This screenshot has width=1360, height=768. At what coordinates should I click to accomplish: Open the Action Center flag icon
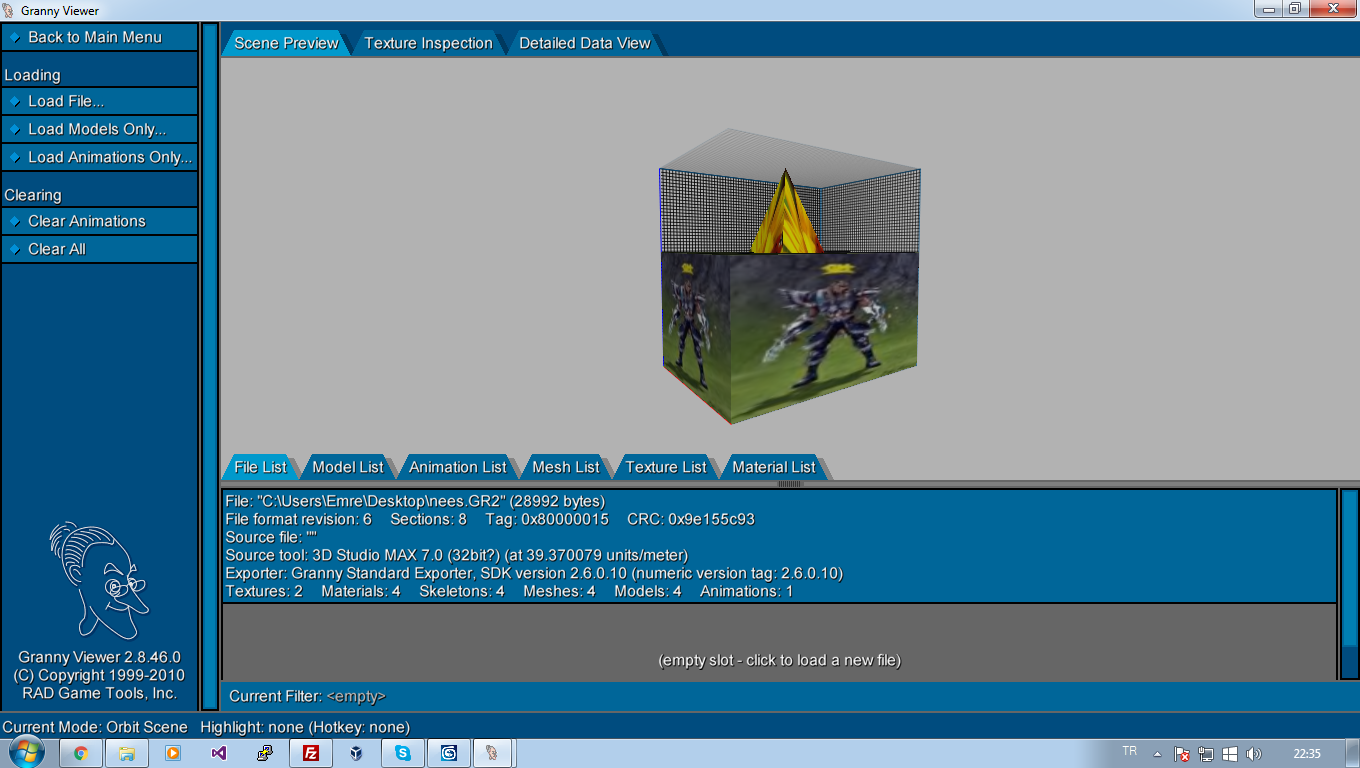coord(1182,754)
